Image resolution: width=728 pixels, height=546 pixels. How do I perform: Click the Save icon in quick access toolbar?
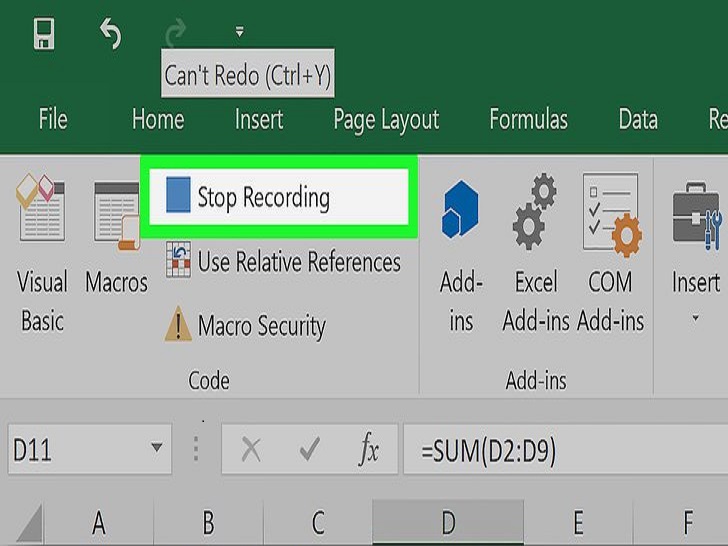click(43, 35)
